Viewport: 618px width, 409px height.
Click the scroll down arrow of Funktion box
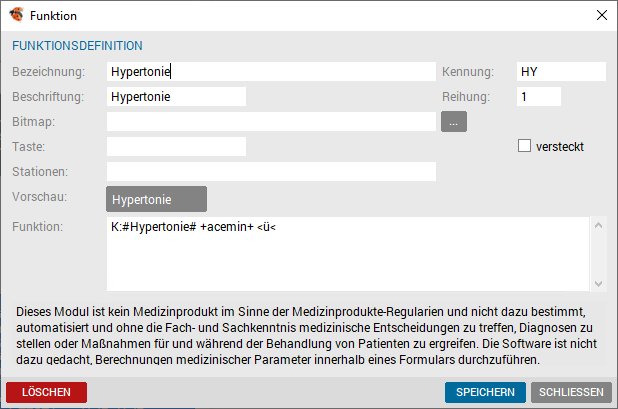click(598, 283)
